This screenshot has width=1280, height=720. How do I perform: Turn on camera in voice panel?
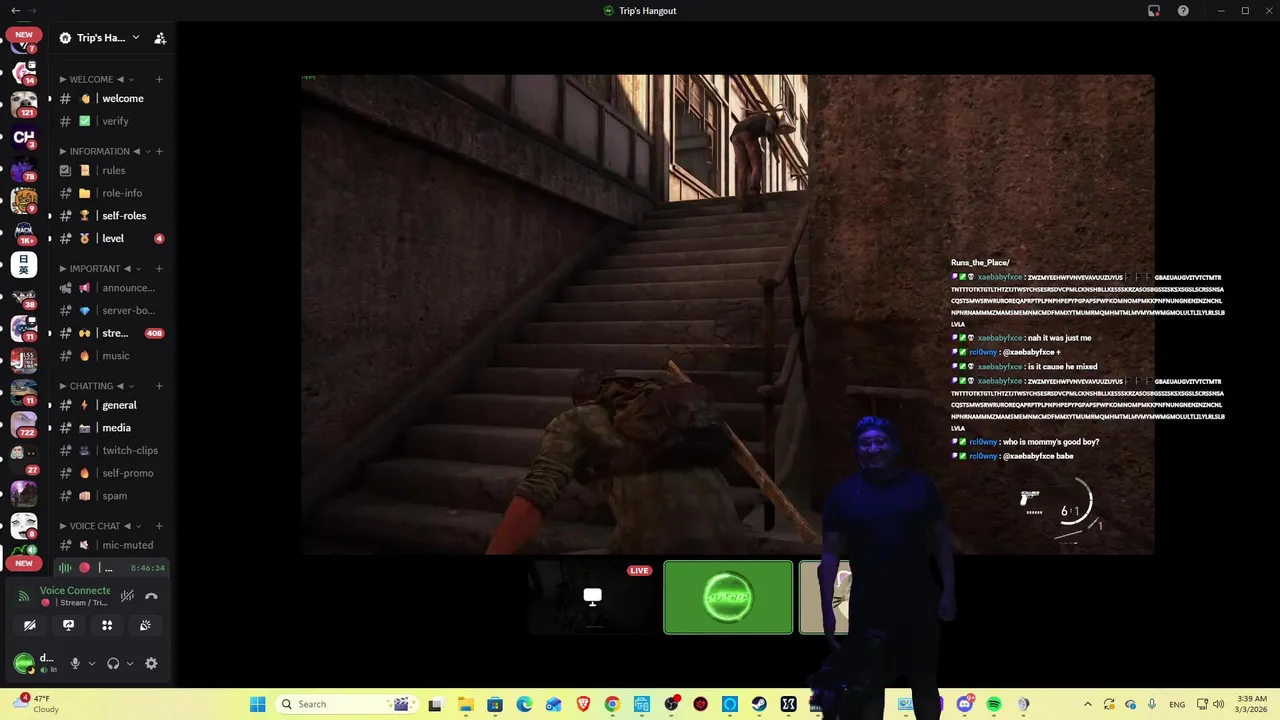30,625
